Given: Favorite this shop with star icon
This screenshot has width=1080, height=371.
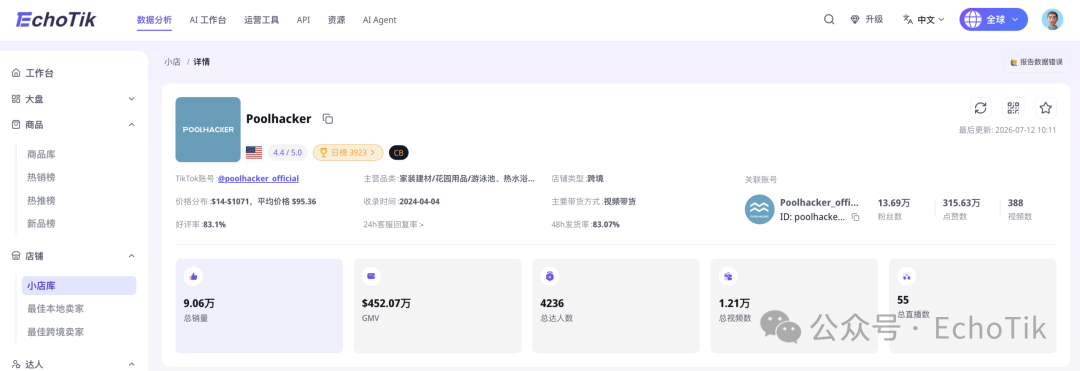Looking at the screenshot, I should [x=1046, y=108].
